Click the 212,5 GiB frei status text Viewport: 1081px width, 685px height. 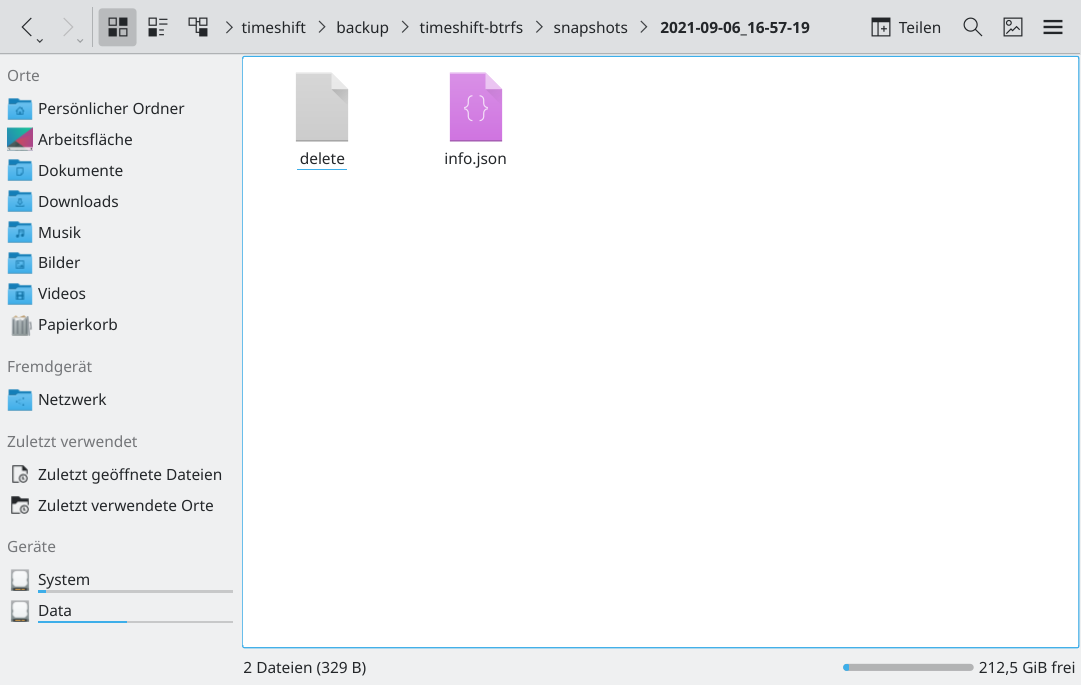tap(1027, 667)
